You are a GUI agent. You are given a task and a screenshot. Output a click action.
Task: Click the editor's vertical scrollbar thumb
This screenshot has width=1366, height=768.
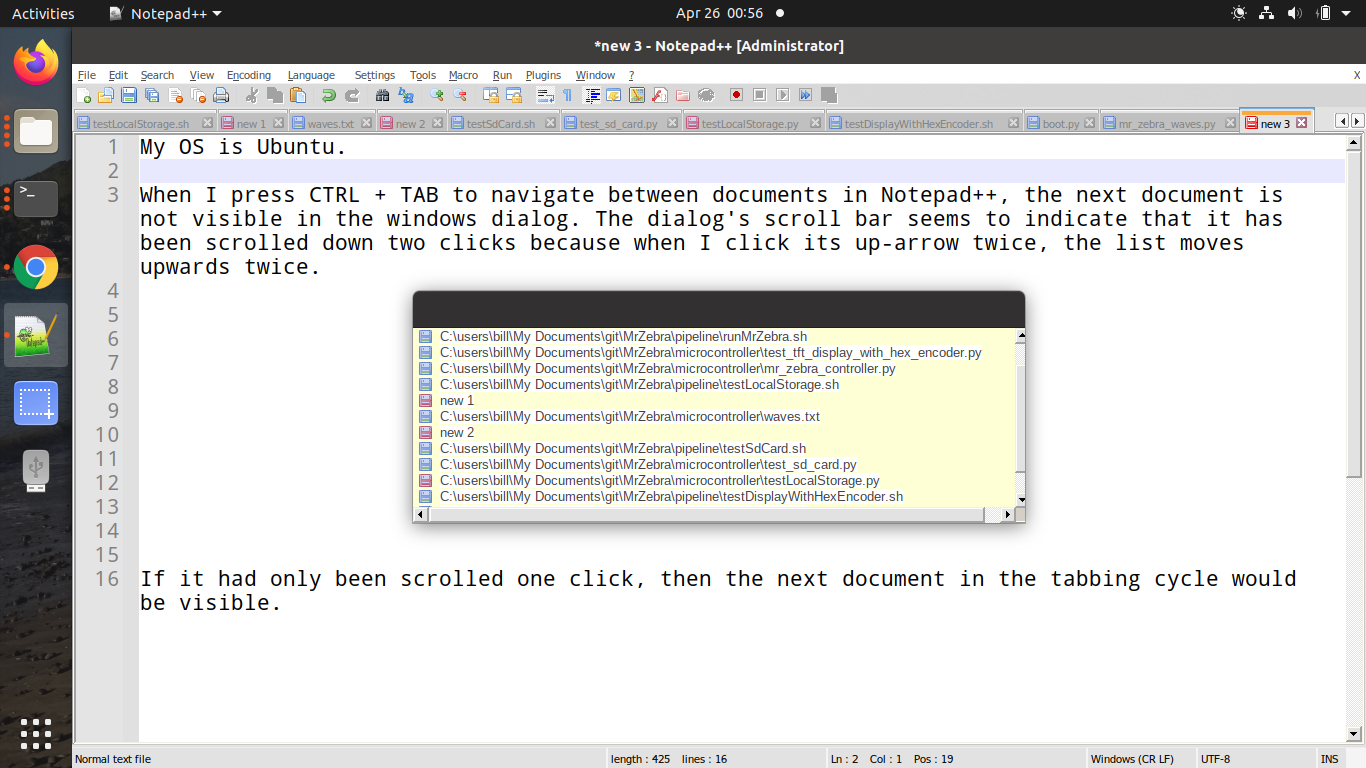[1355, 313]
